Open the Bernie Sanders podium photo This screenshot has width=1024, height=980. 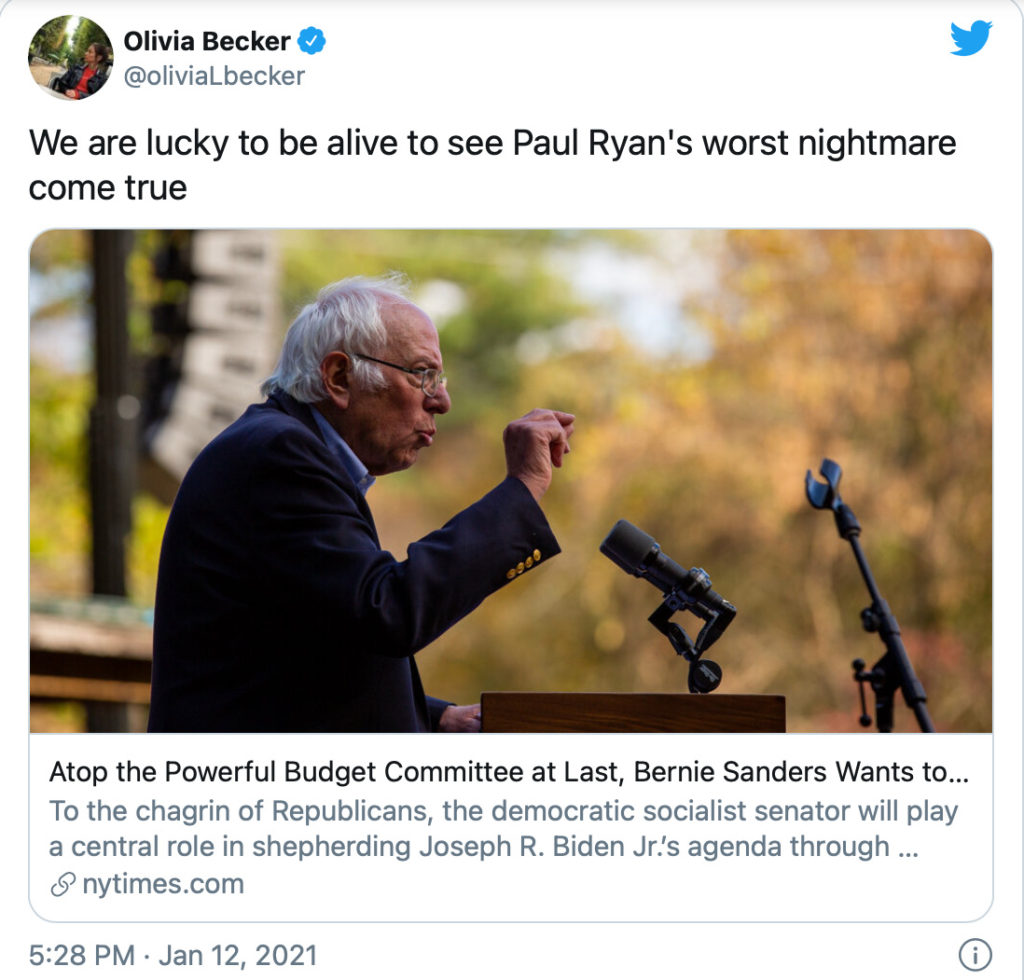pos(511,481)
